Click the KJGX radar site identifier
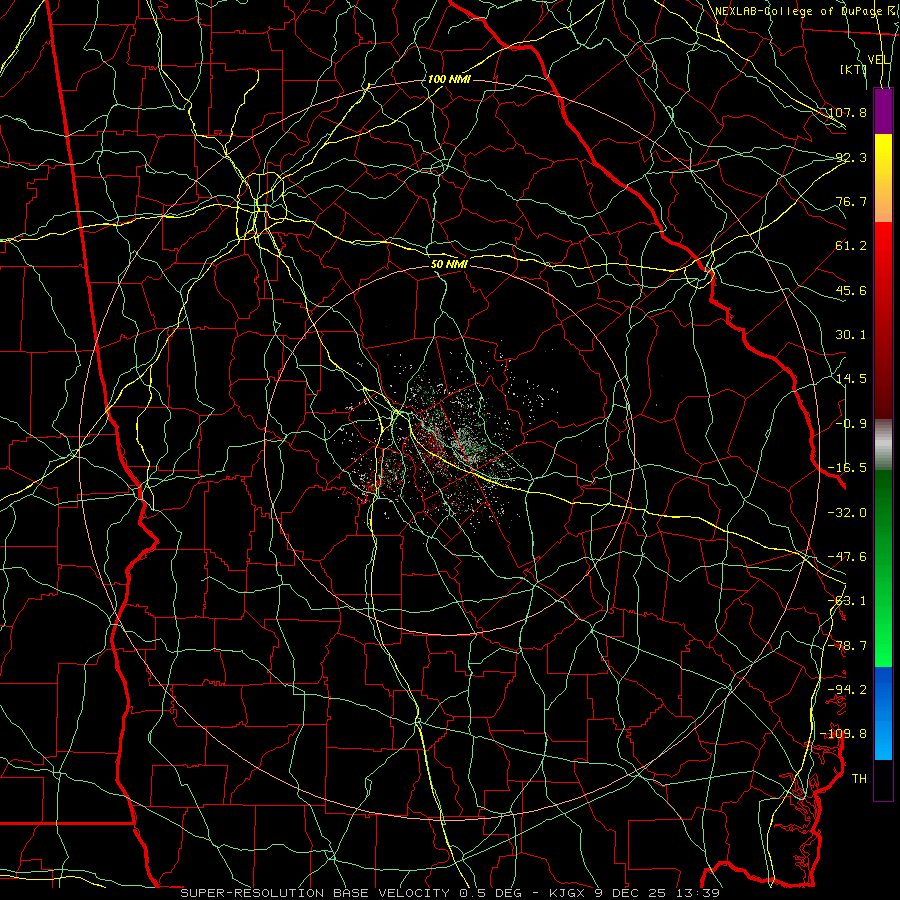Viewport: 900px width, 900px height. pos(568,893)
